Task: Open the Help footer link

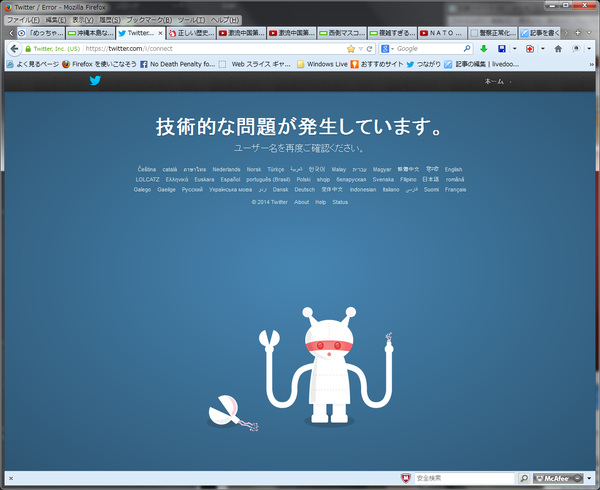Action: [320, 202]
